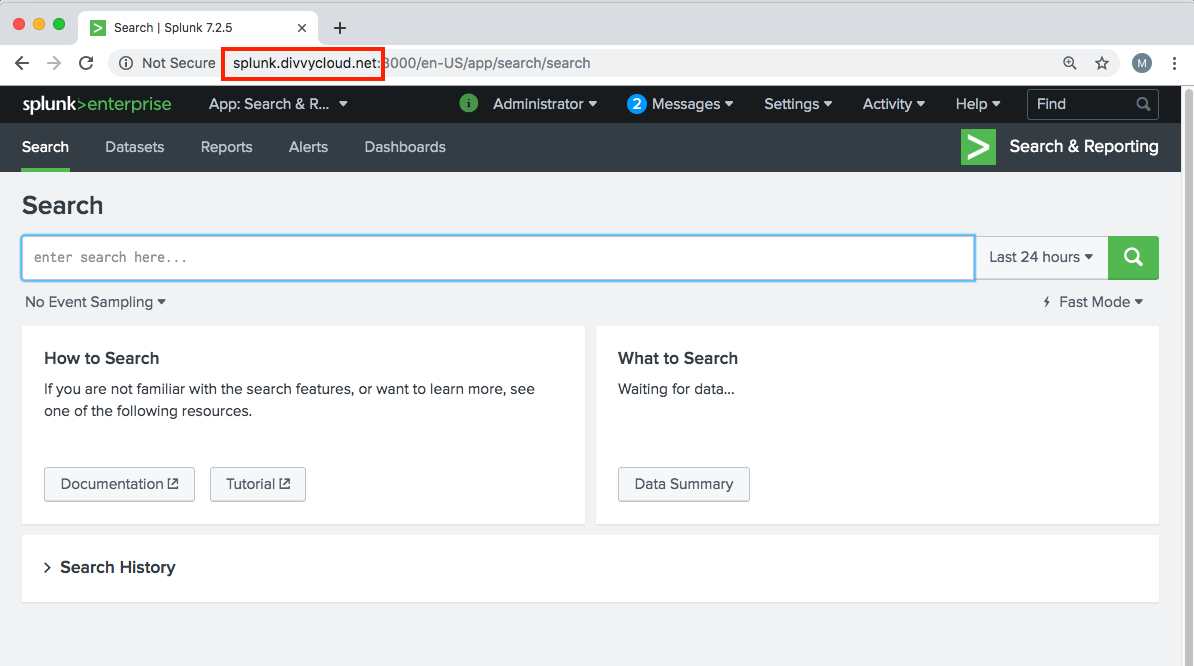Focus the enter search here field
This screenshot has height=666, width=1194.
(x=498, y=257)
